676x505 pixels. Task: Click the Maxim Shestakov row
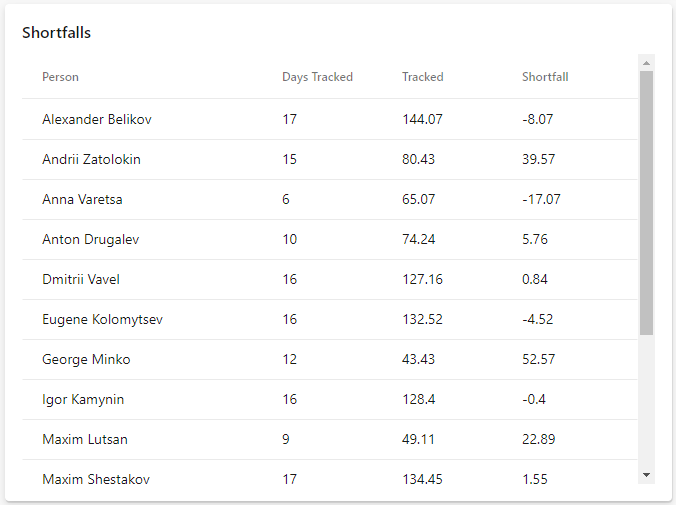[330, 480]
